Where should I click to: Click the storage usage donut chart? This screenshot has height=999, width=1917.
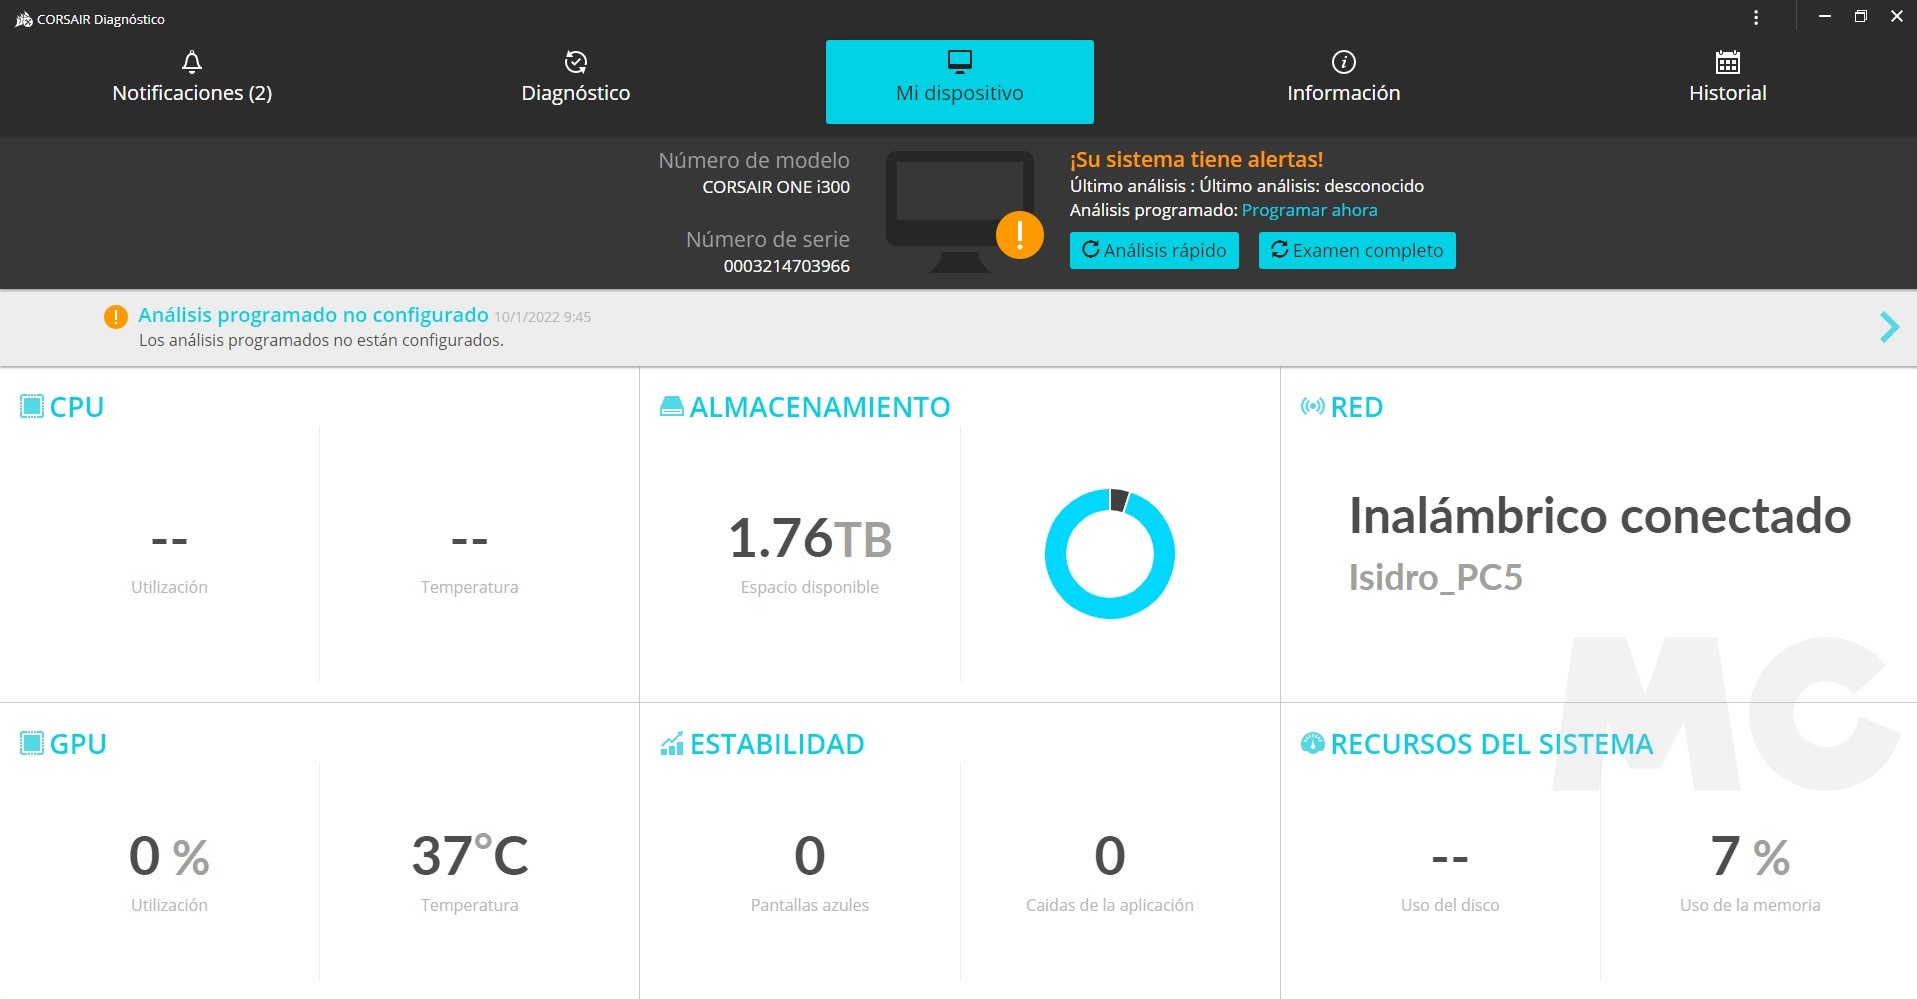pos(1109,553)
